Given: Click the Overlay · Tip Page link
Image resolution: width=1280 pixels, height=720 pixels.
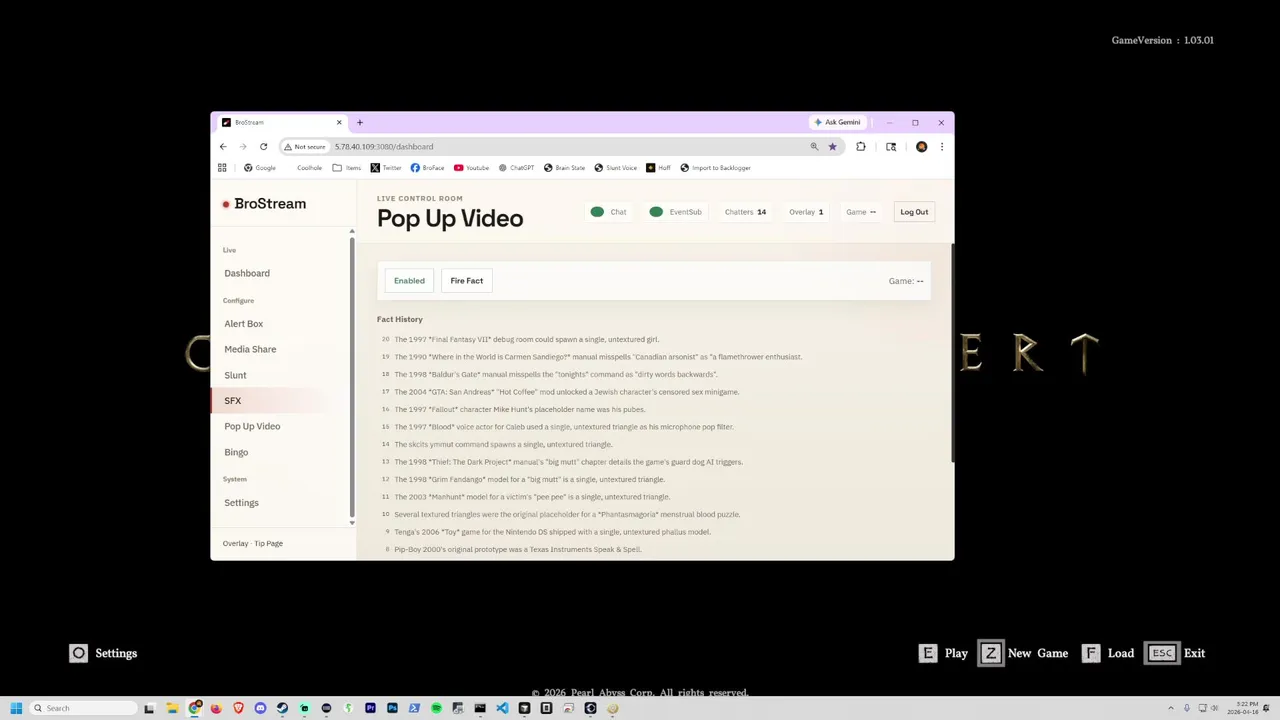Looking at the screenshot, I should (253, 543).
